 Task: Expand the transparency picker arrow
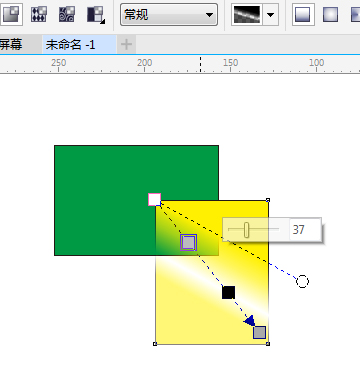point(271,15)
